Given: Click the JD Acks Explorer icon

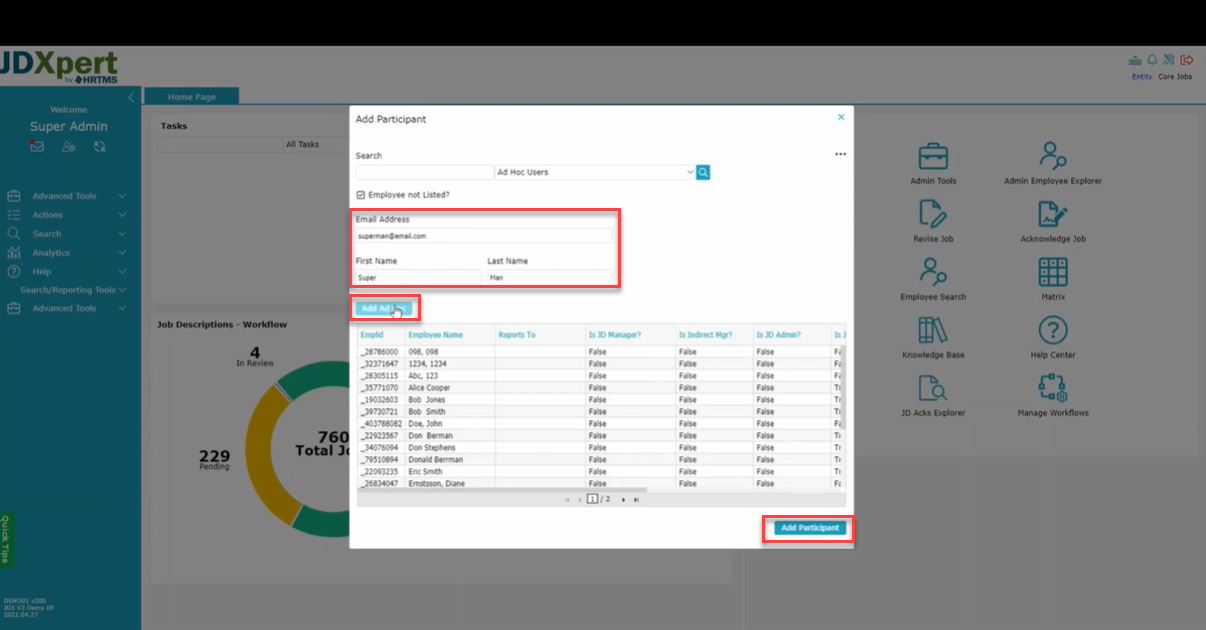Looking at the screenshot, I should 932,388.
